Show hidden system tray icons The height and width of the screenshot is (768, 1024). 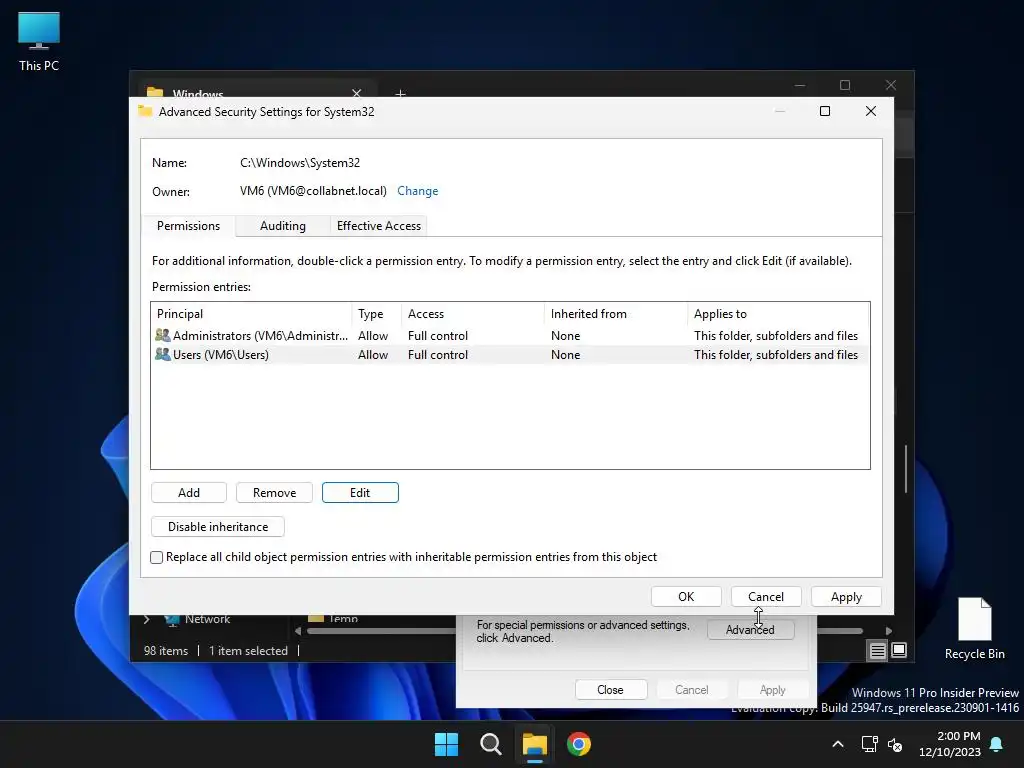(x=838, y=744)
